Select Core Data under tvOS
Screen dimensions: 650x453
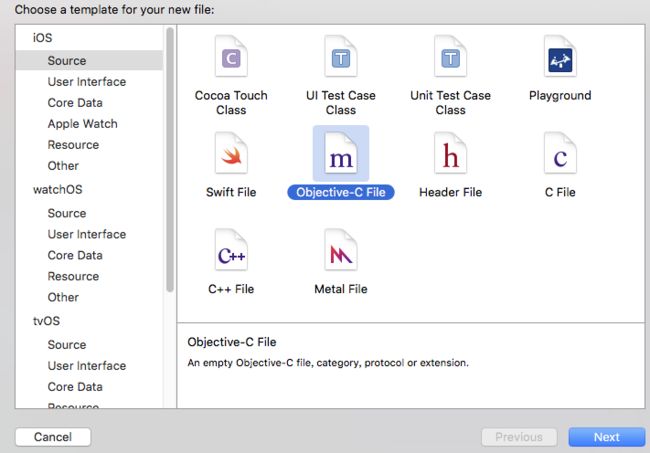pyautogui.click(x=75, y=387)
